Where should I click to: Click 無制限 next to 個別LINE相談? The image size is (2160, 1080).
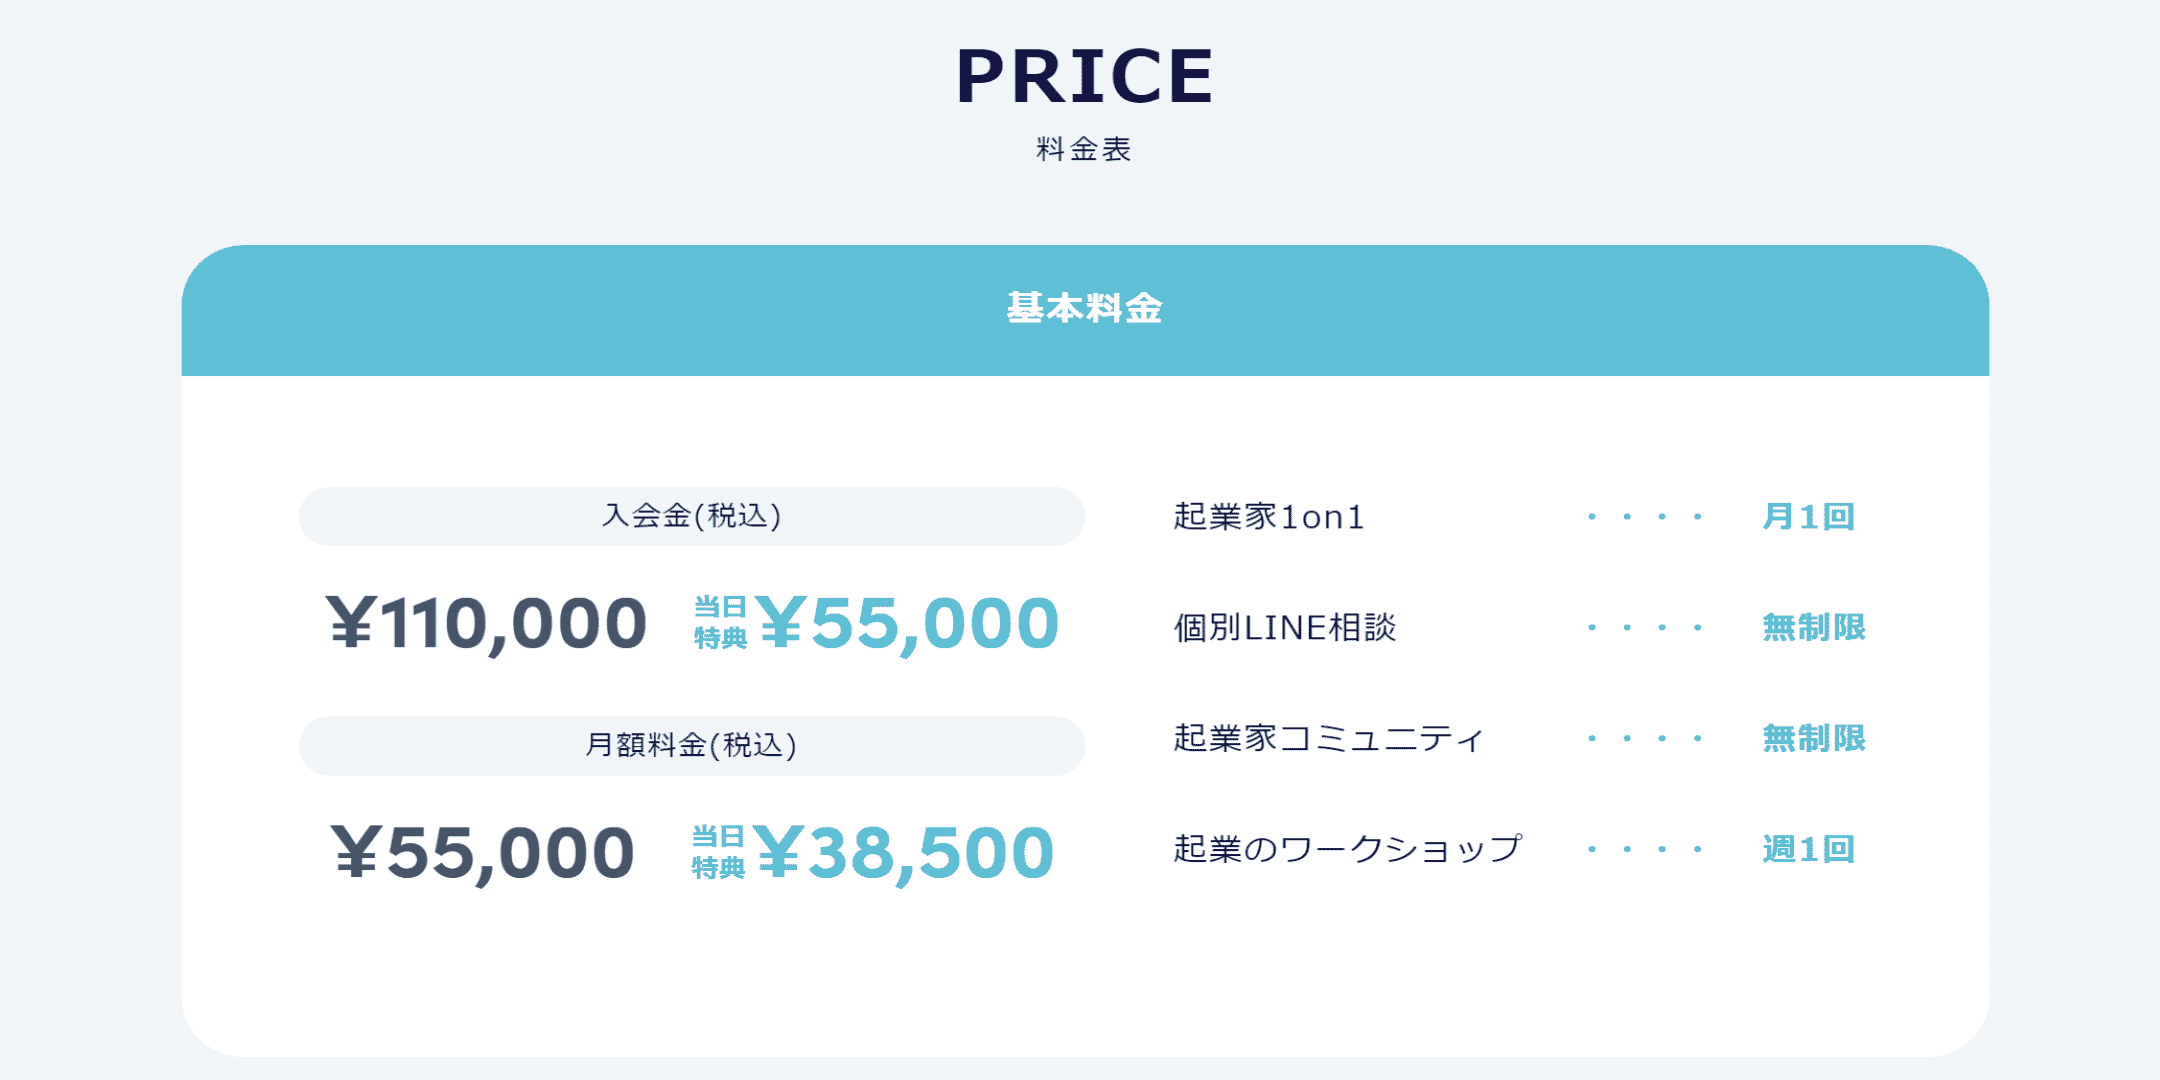point(1814,628)
